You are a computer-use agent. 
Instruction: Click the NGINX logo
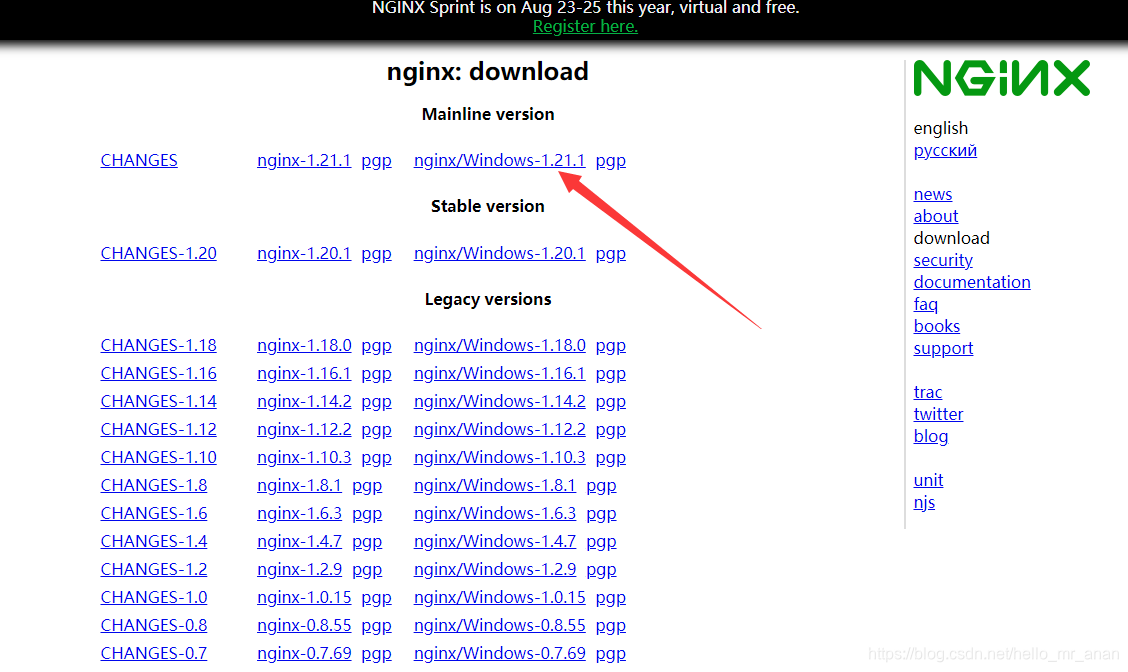pyautogui.click(x=1001, y=78)
